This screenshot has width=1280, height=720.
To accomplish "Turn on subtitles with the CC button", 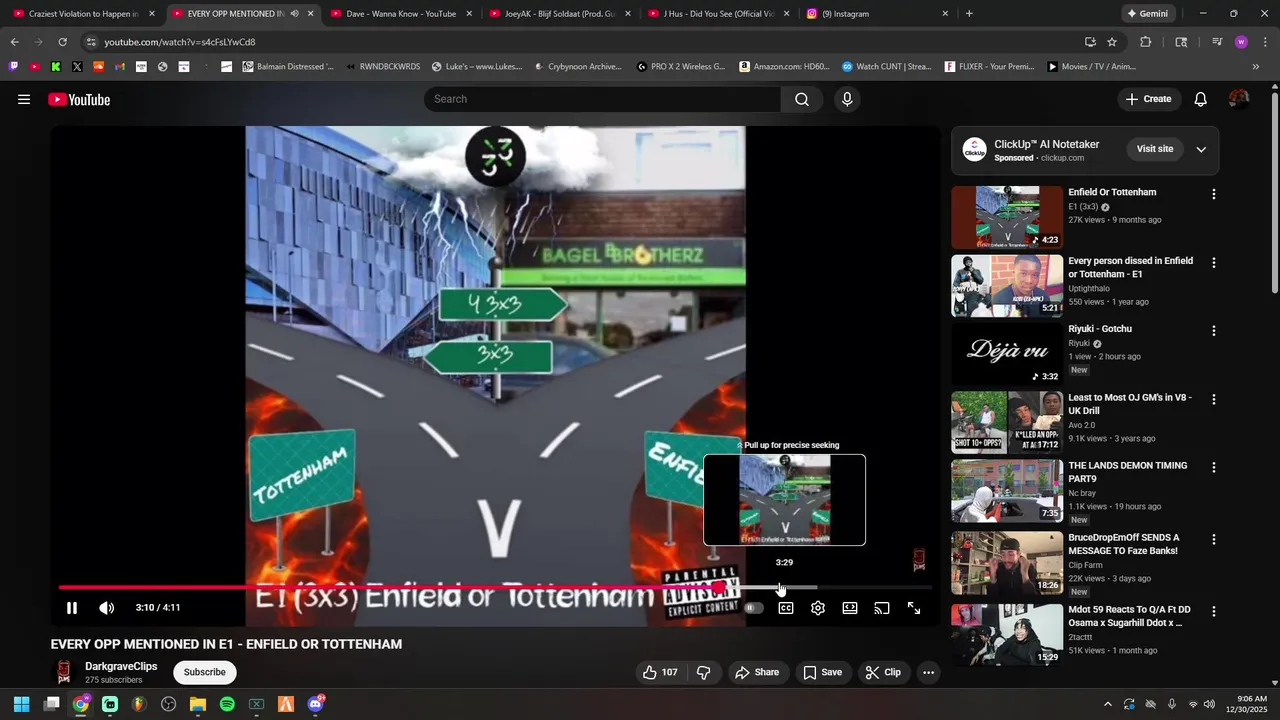I will pyautogui.click(x=786, y=608).
